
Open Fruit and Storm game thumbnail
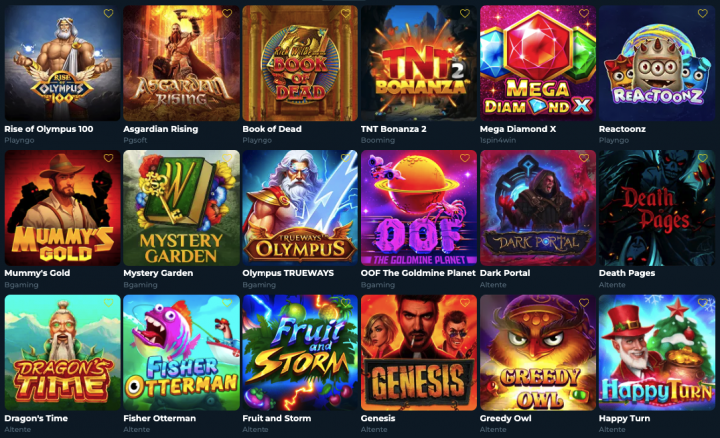click(300, 353)
